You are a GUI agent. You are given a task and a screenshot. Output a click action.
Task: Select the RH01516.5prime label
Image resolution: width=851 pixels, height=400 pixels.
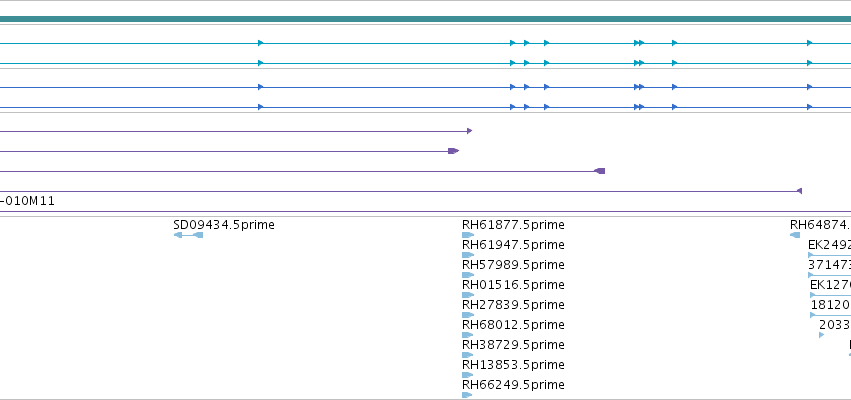tap(513, 285)
